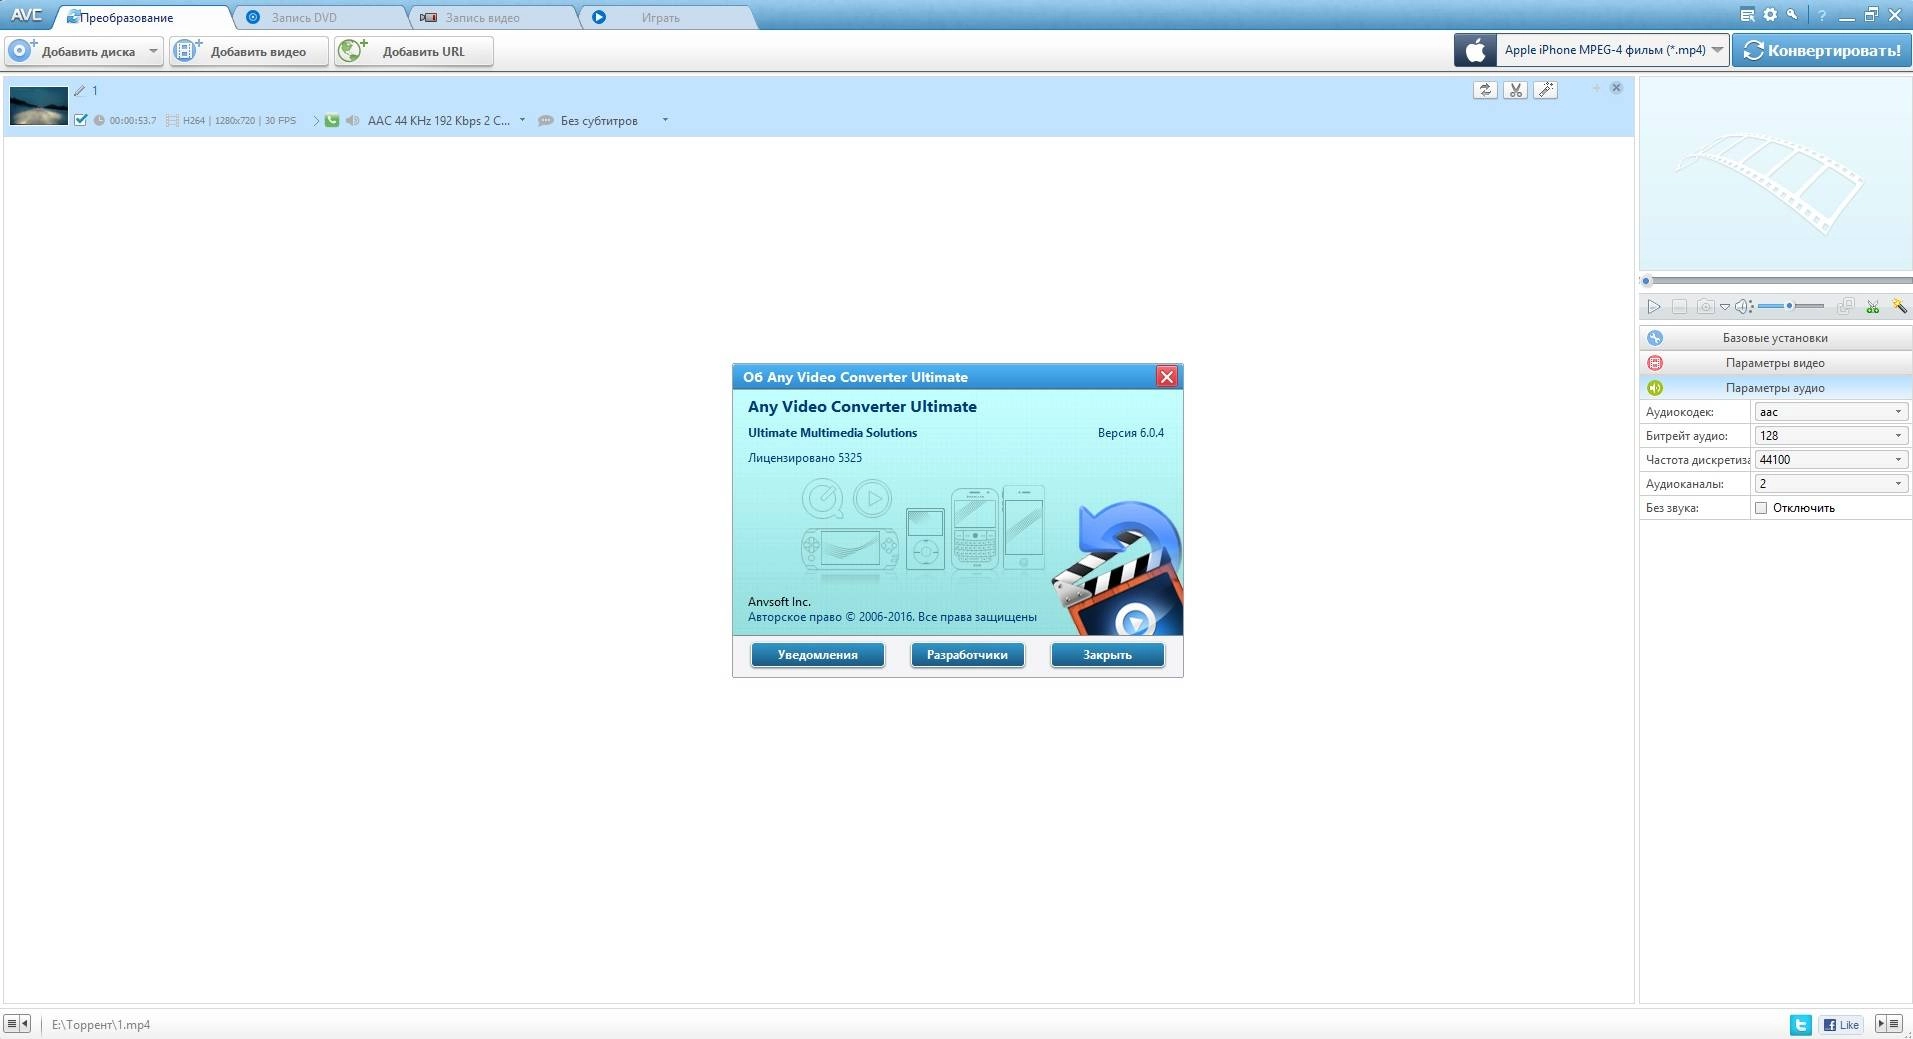The width and height of the screenshot is (1913, 1039).
Task: Click the scissors clip icon on the file row
Action: pyautogui.click(x=1515, y=90)
